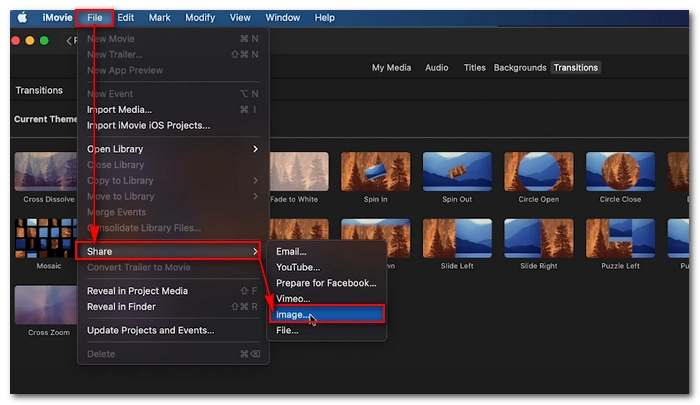
Task: Click the Current Theme label
Action: pos(45,119)
